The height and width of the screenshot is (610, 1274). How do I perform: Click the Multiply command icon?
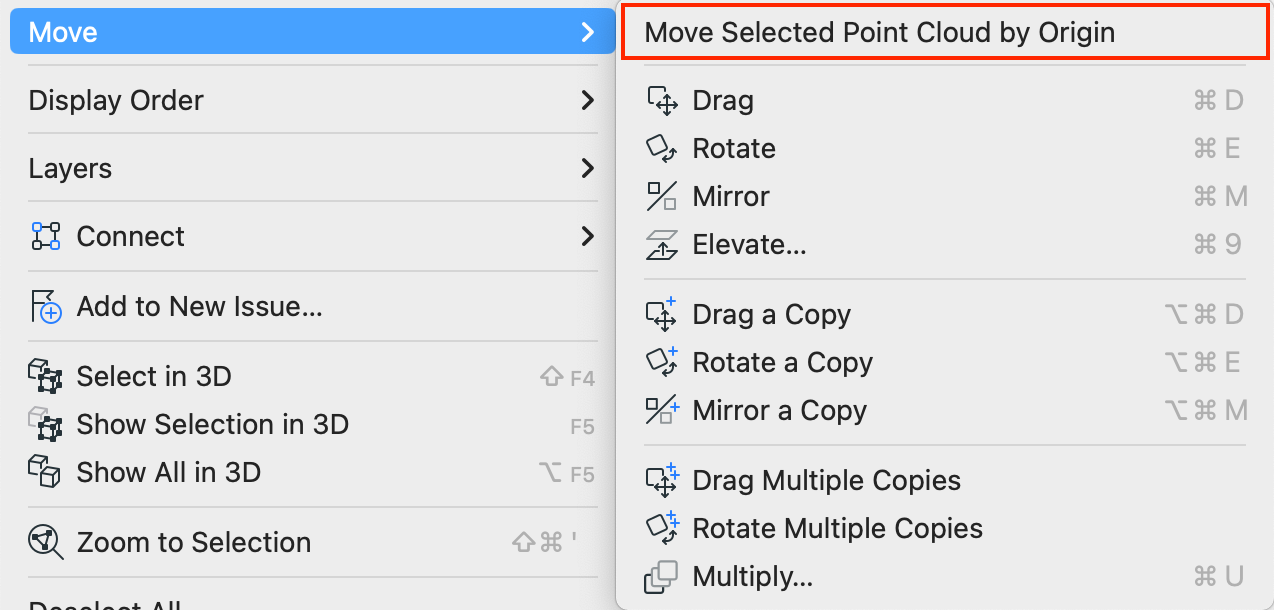[x=662, y=576]
